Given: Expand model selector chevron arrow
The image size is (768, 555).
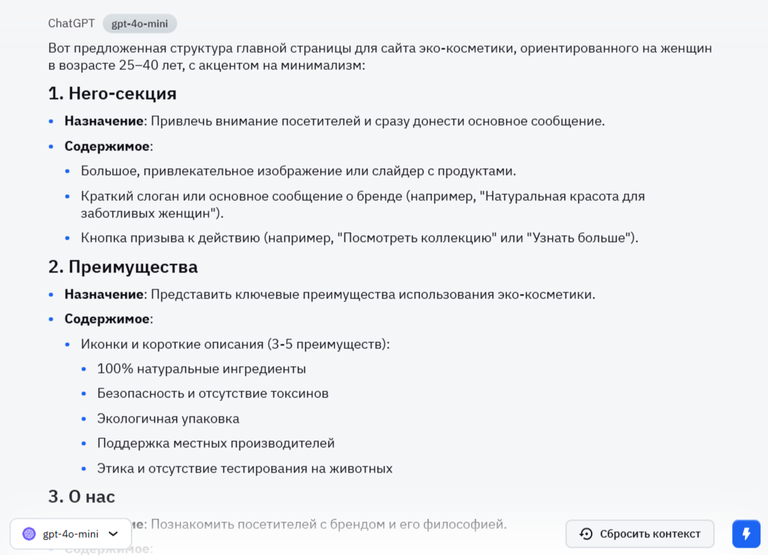Looking at the screenshot, I should click(x=113, y=533).
